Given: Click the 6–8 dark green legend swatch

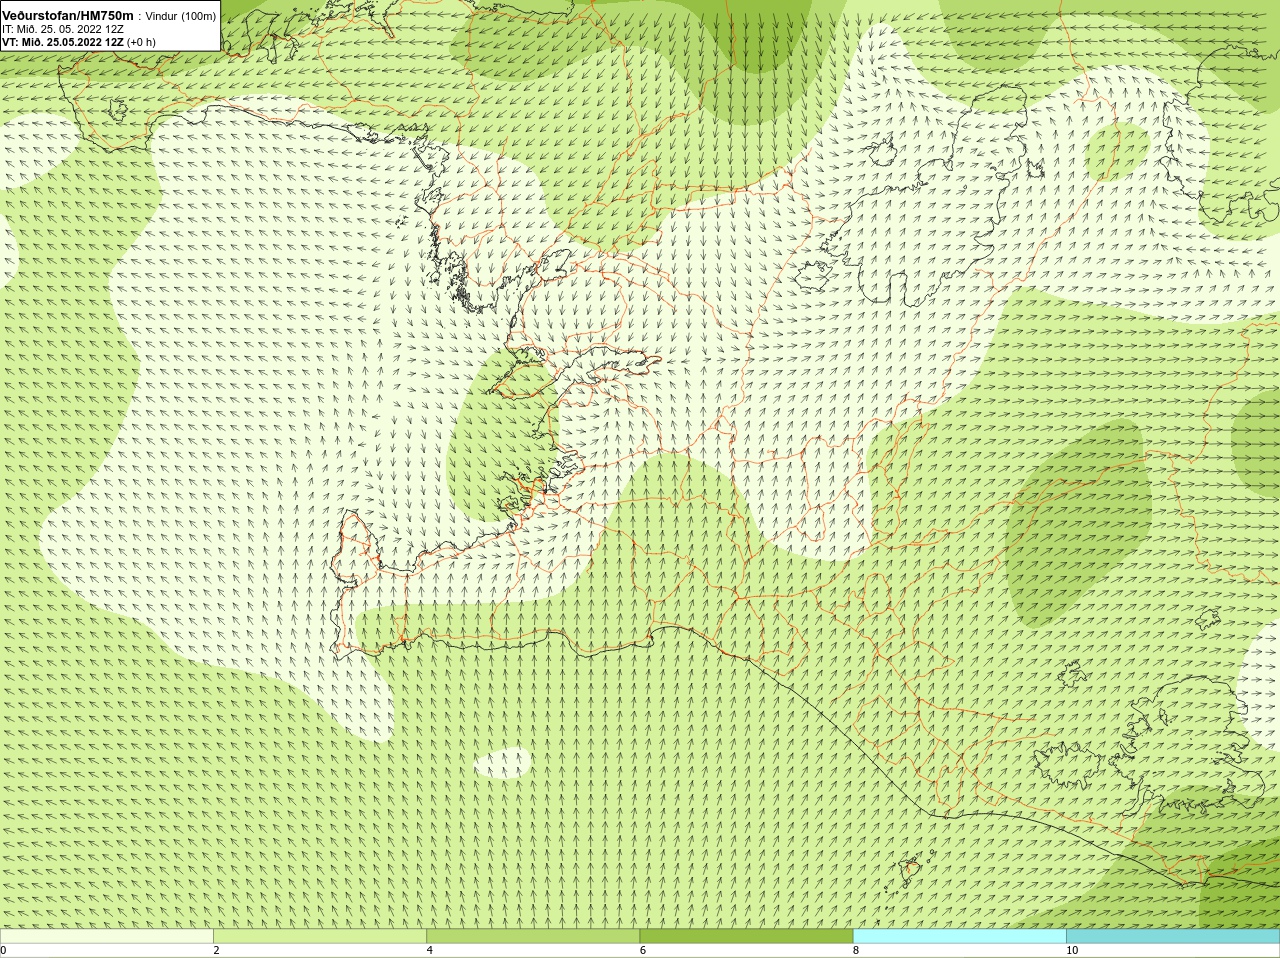Looking at the screenshot, I should (x=746, y=936).
